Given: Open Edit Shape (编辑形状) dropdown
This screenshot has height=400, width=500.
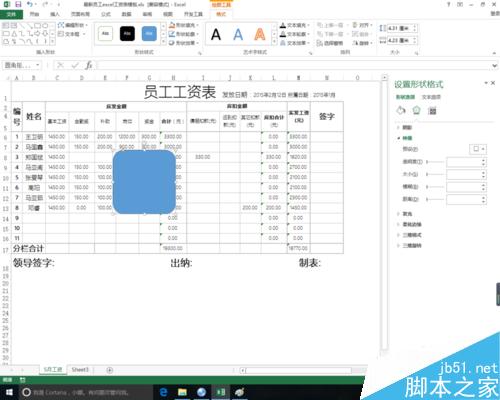Looking at the screenshot, I should [73, 25].
